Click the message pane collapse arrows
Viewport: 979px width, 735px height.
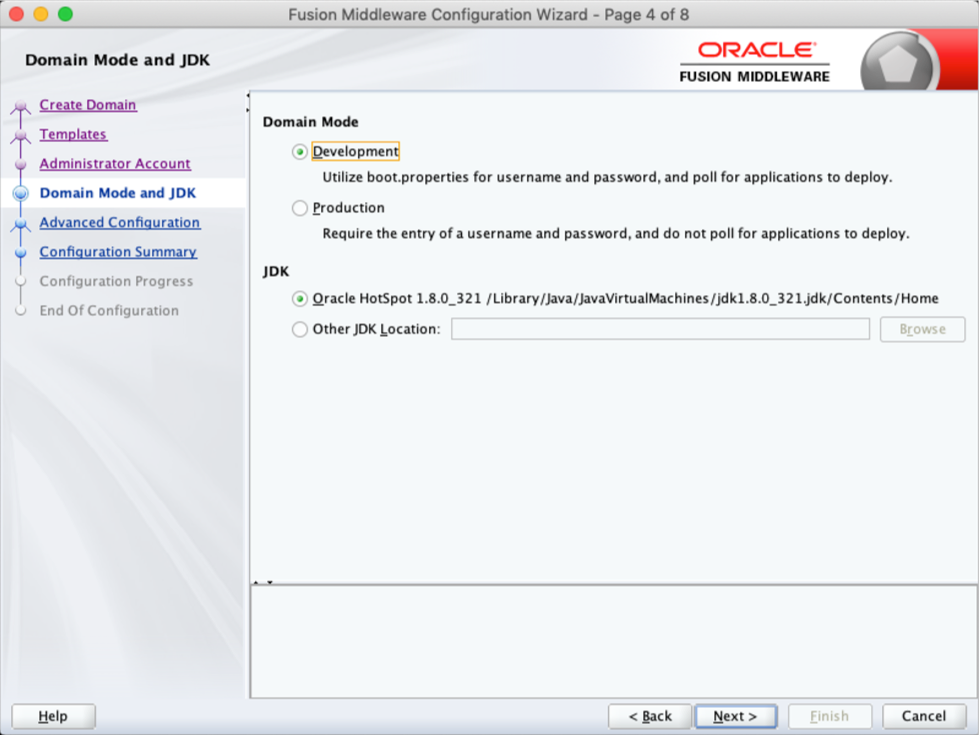pyautogui.click(x=263, y=582)
